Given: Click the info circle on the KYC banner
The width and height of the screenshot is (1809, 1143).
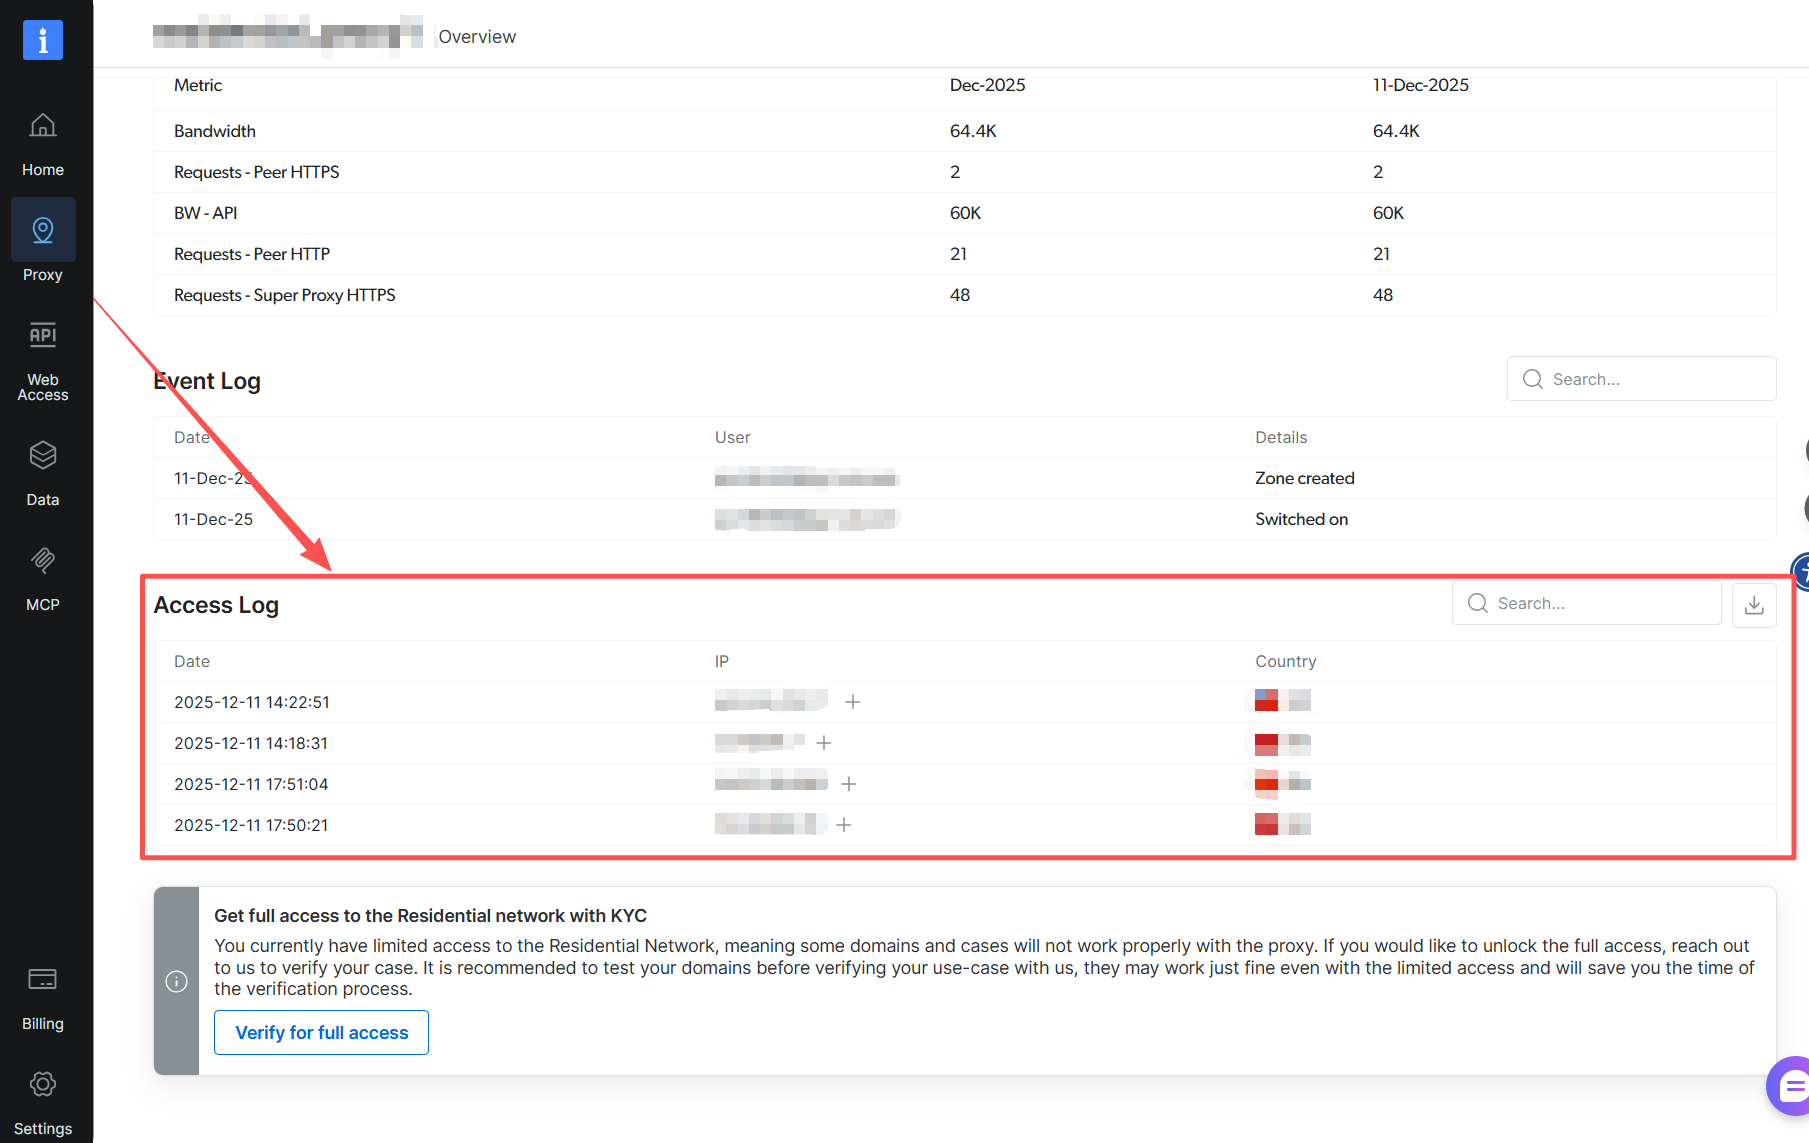Looking at the screenshot, I should pyautogui.click(x=176, y=981).
